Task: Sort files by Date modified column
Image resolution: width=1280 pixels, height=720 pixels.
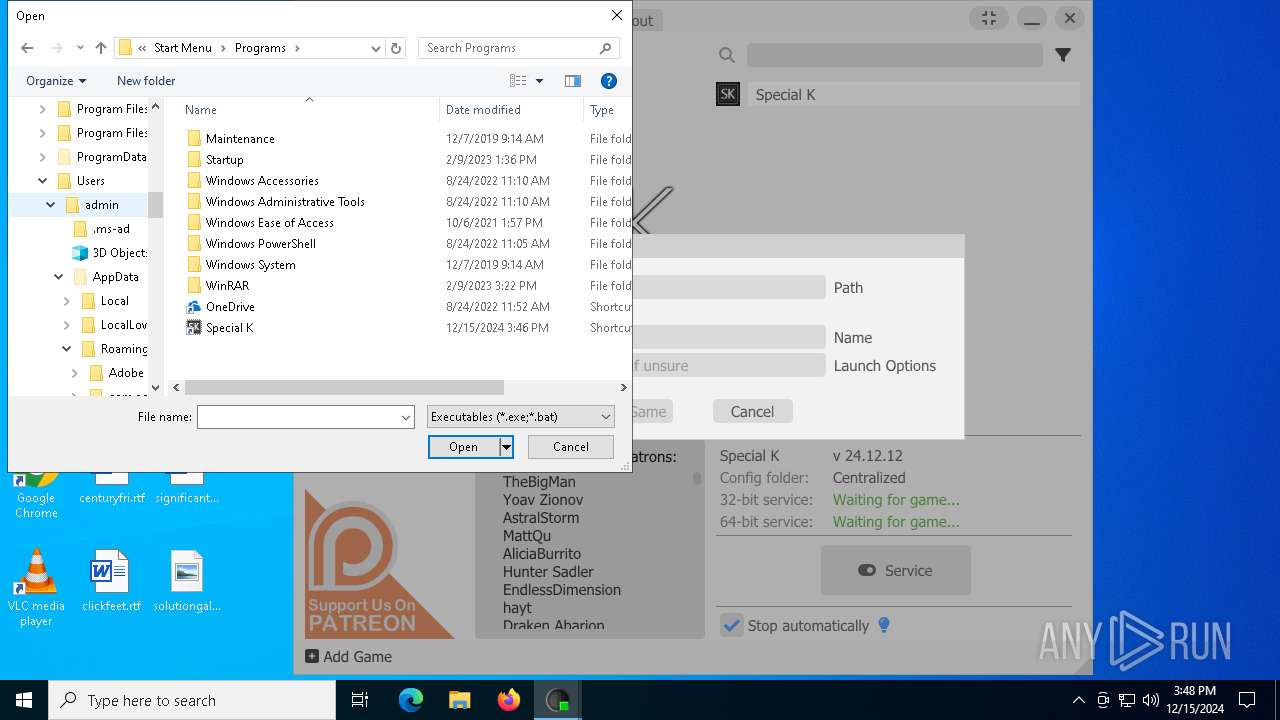Action: click(483, 110)
